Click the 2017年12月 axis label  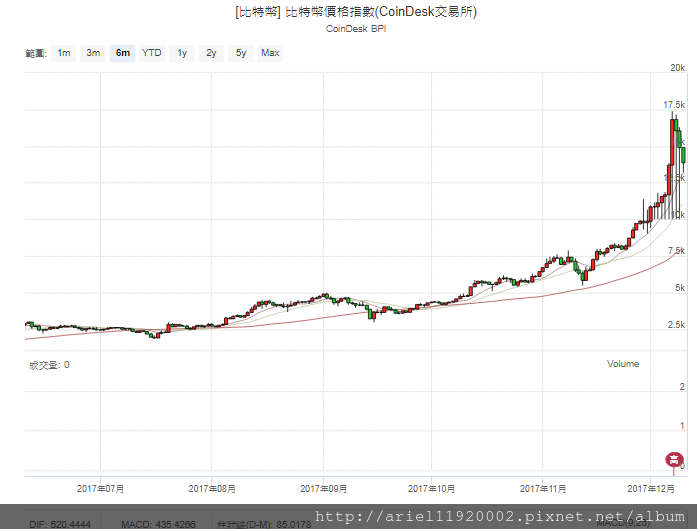[651, 489]
